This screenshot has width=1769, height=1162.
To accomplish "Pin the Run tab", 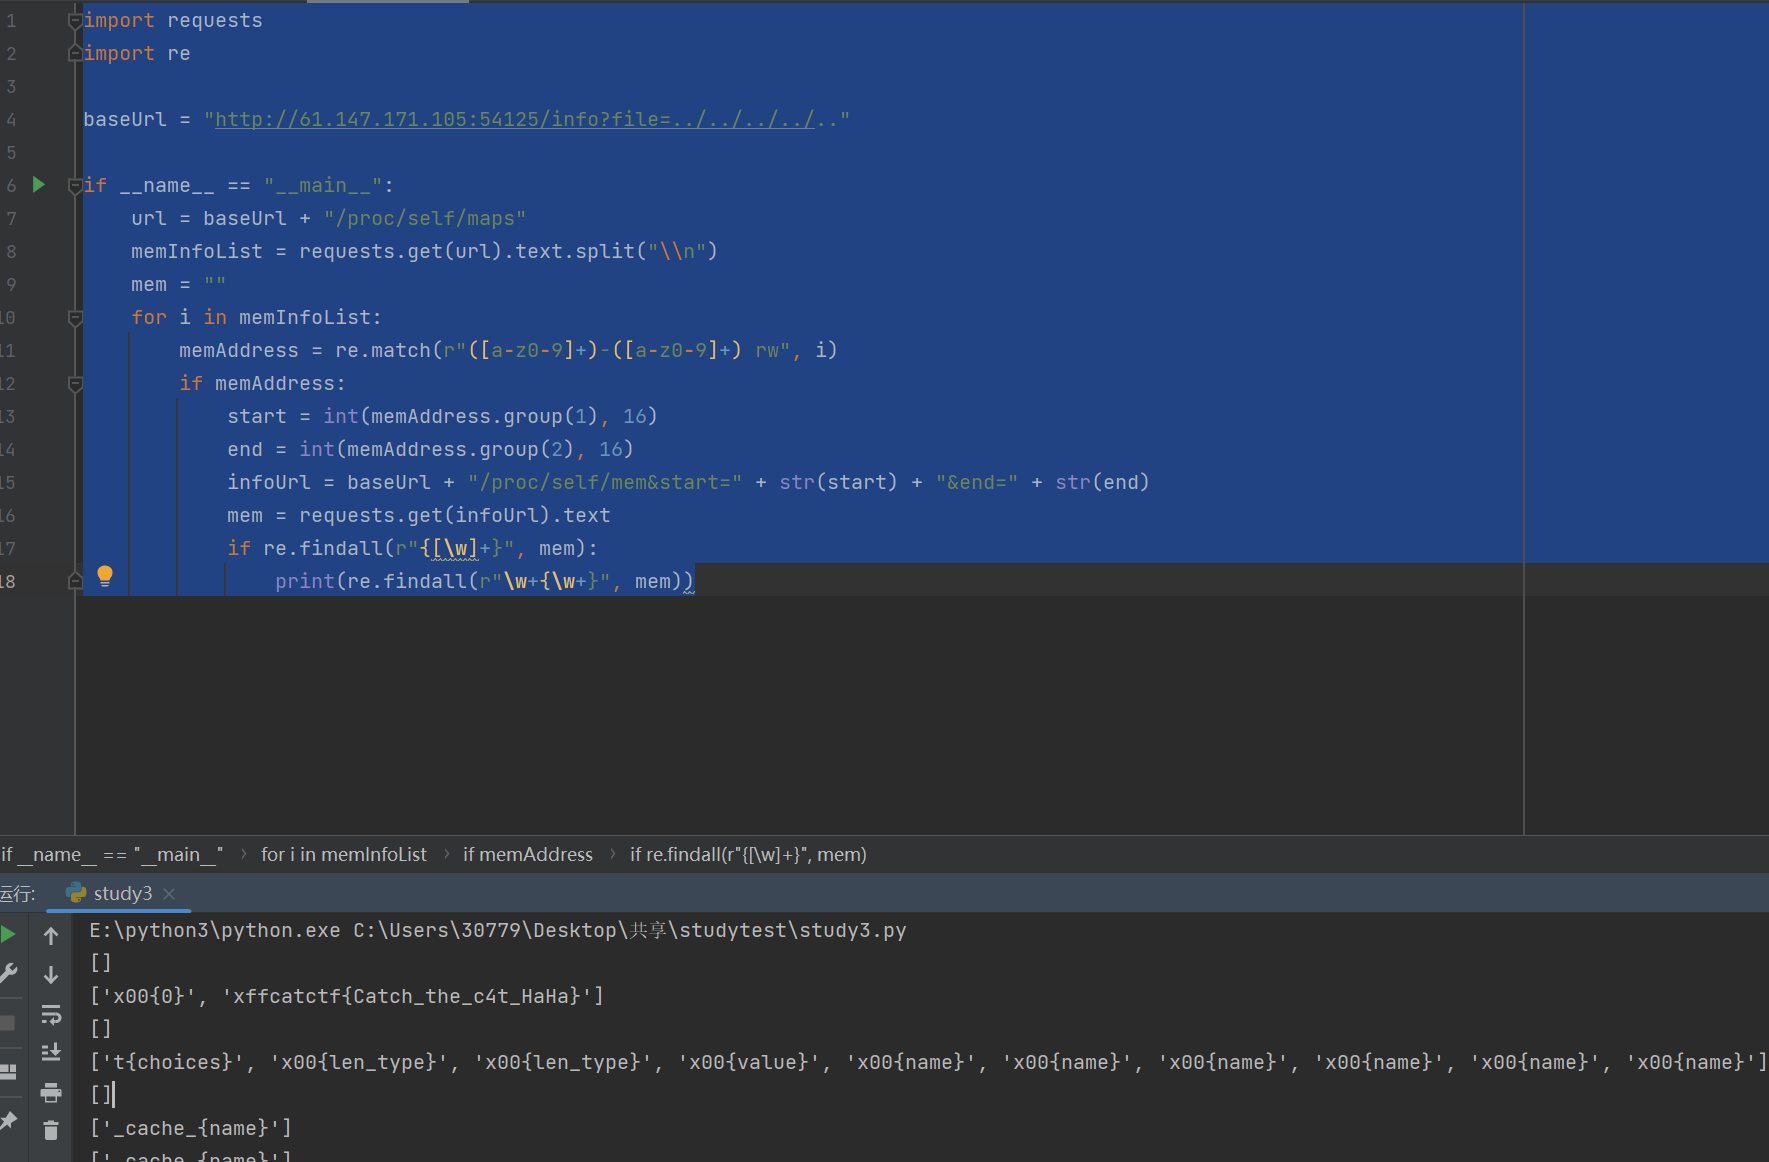I will [8, 1121].
